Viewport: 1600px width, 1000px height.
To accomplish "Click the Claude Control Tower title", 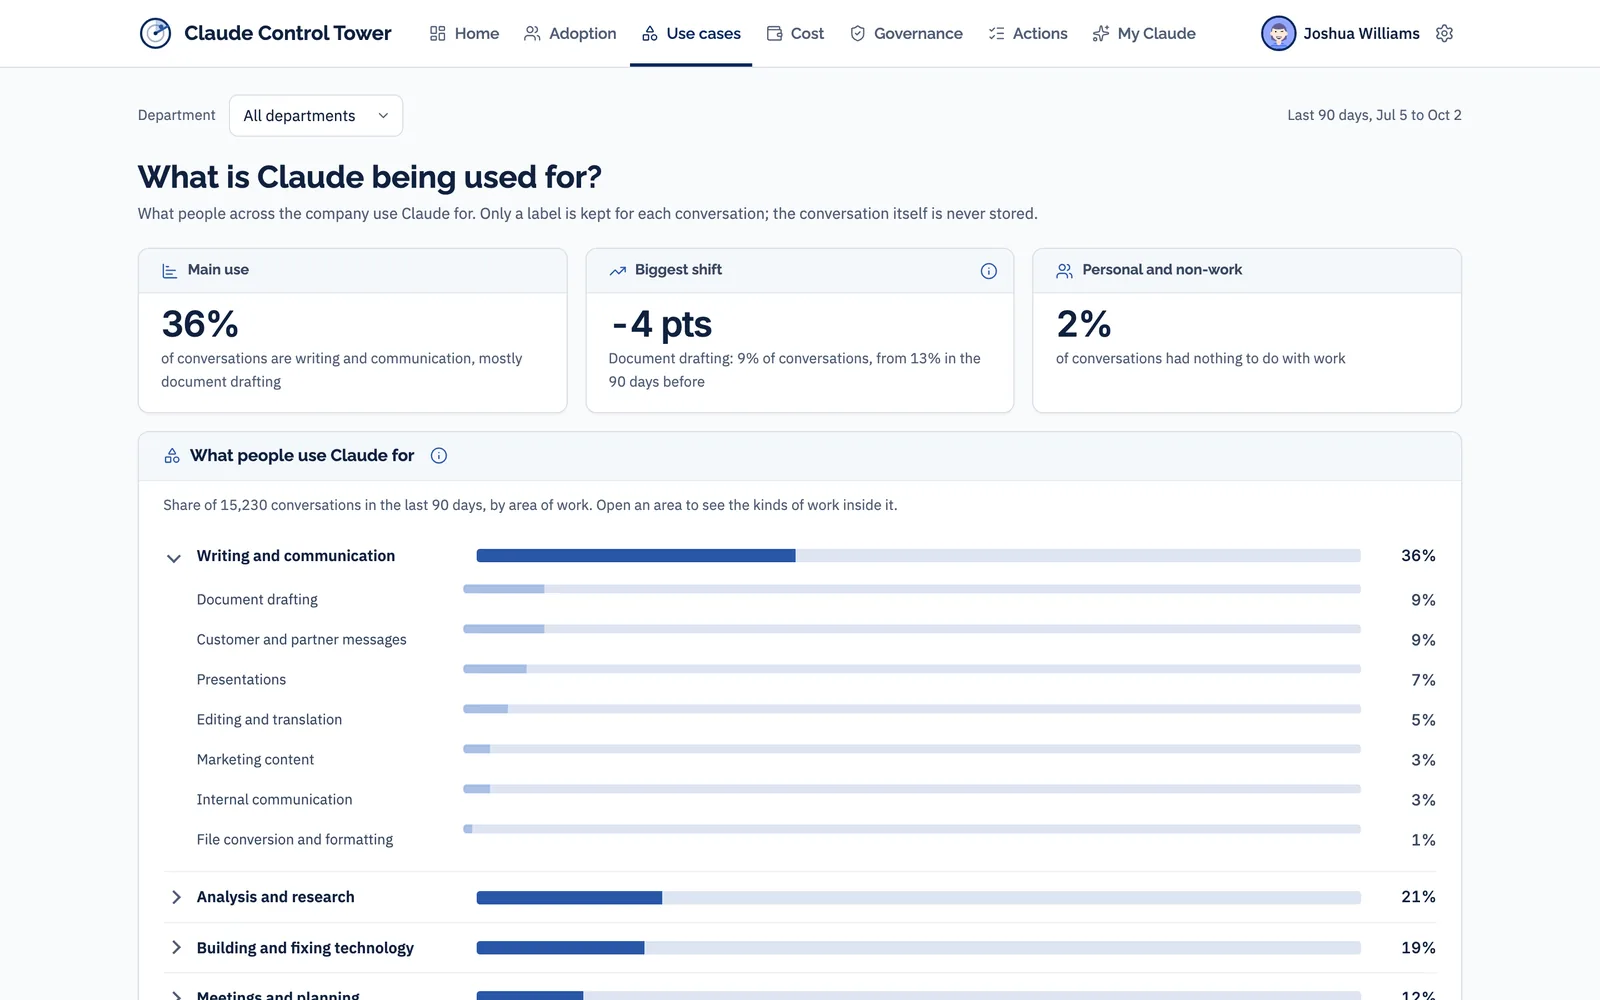I will click(288, 33).
